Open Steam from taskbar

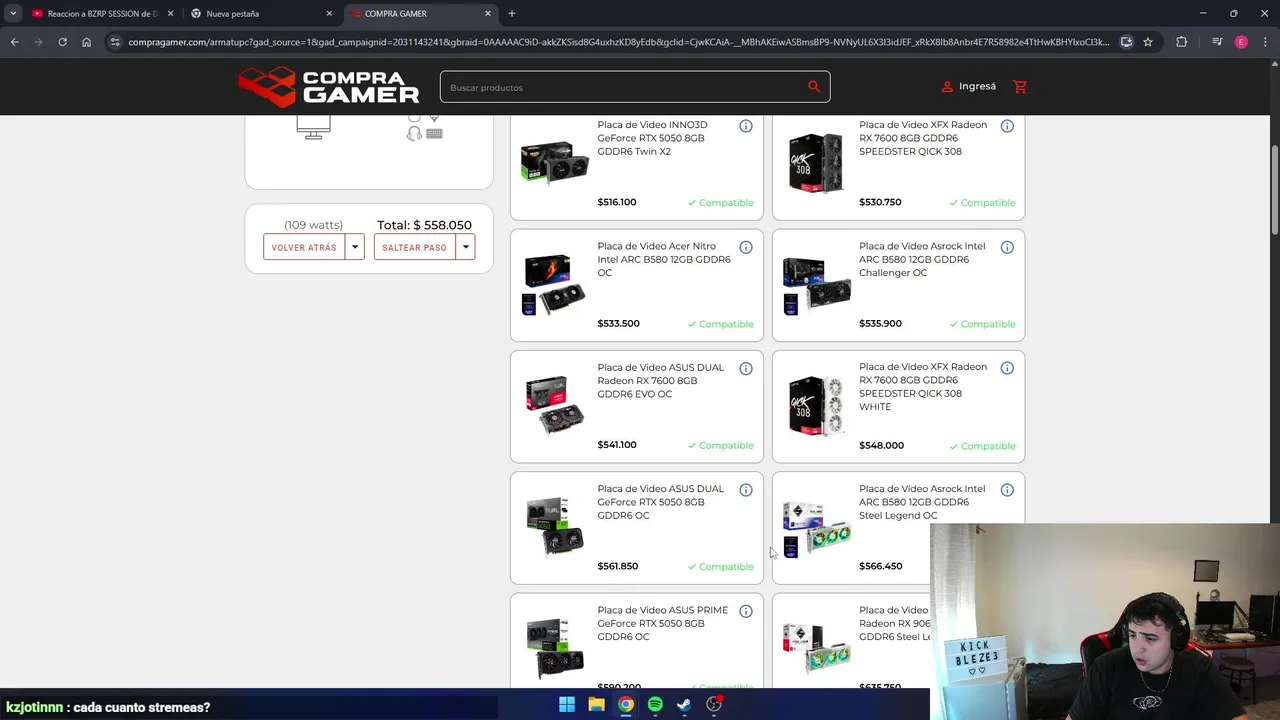click(684, 705)
